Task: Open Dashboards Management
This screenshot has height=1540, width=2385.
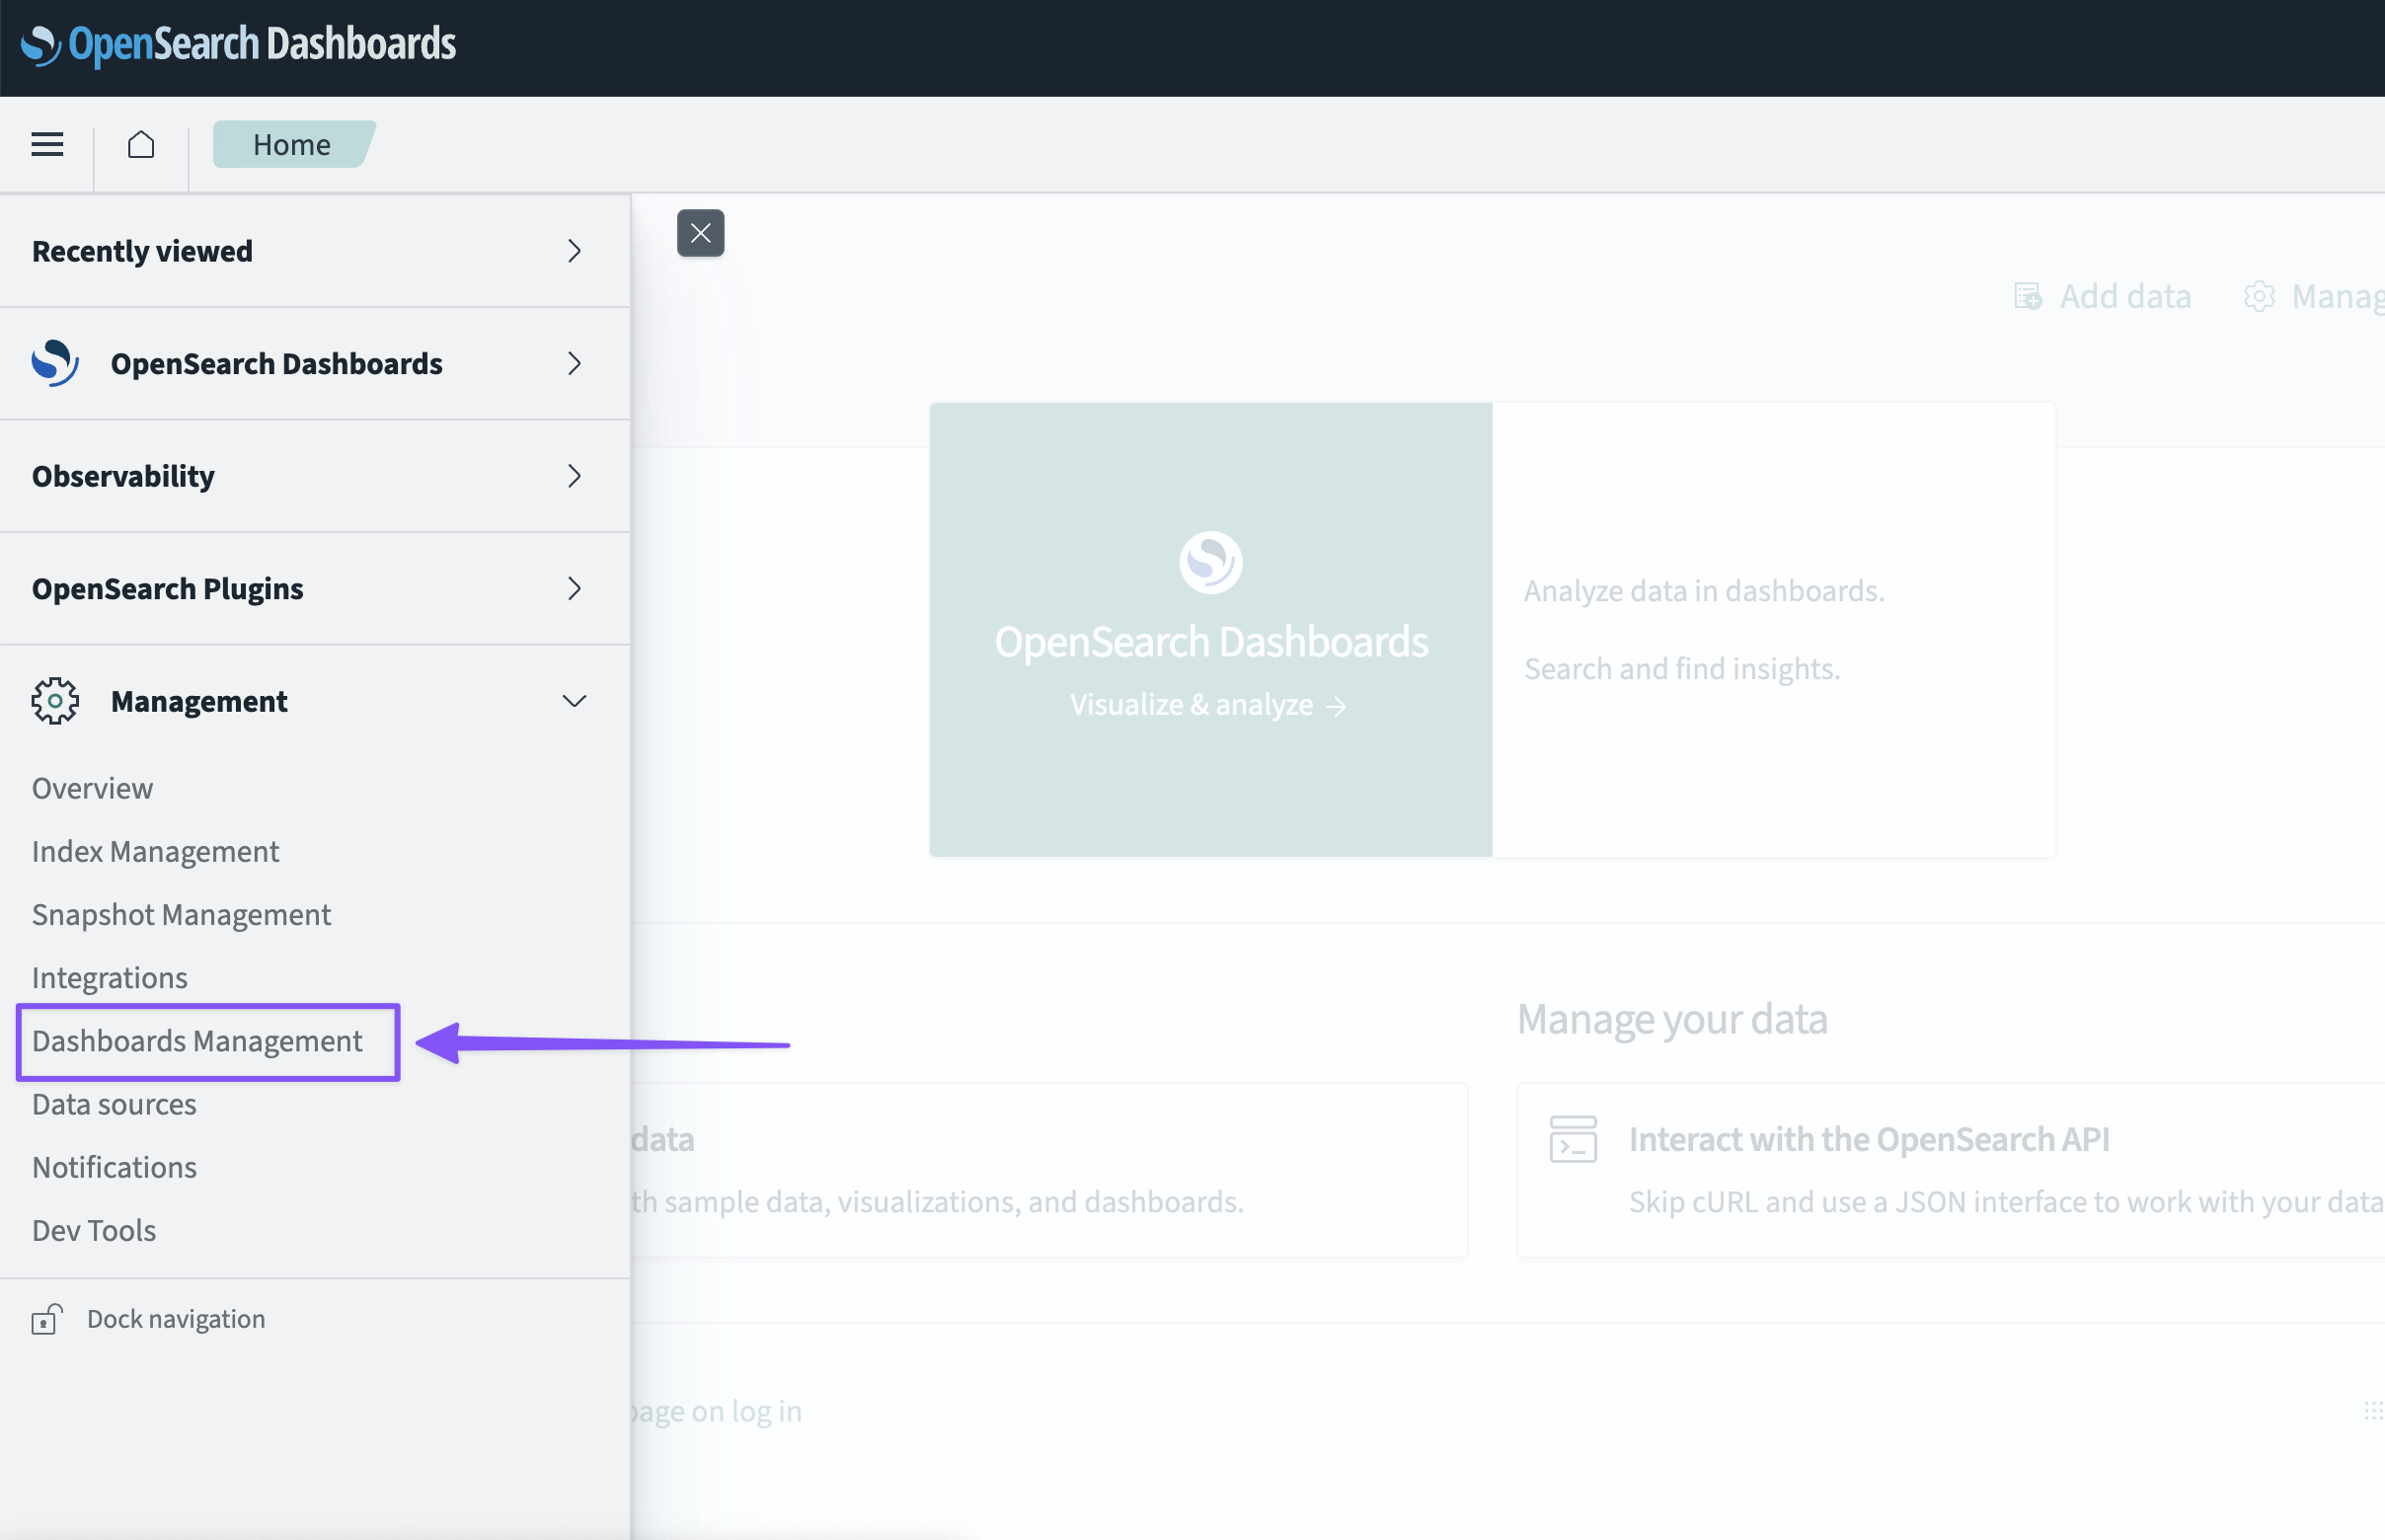Action: pyautogui.click(x=197, y=1041)
